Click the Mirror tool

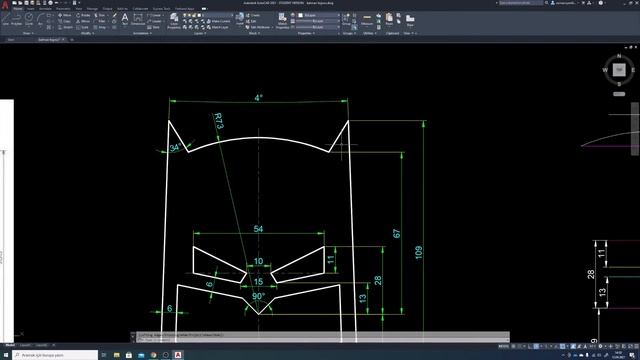[83, 21]
